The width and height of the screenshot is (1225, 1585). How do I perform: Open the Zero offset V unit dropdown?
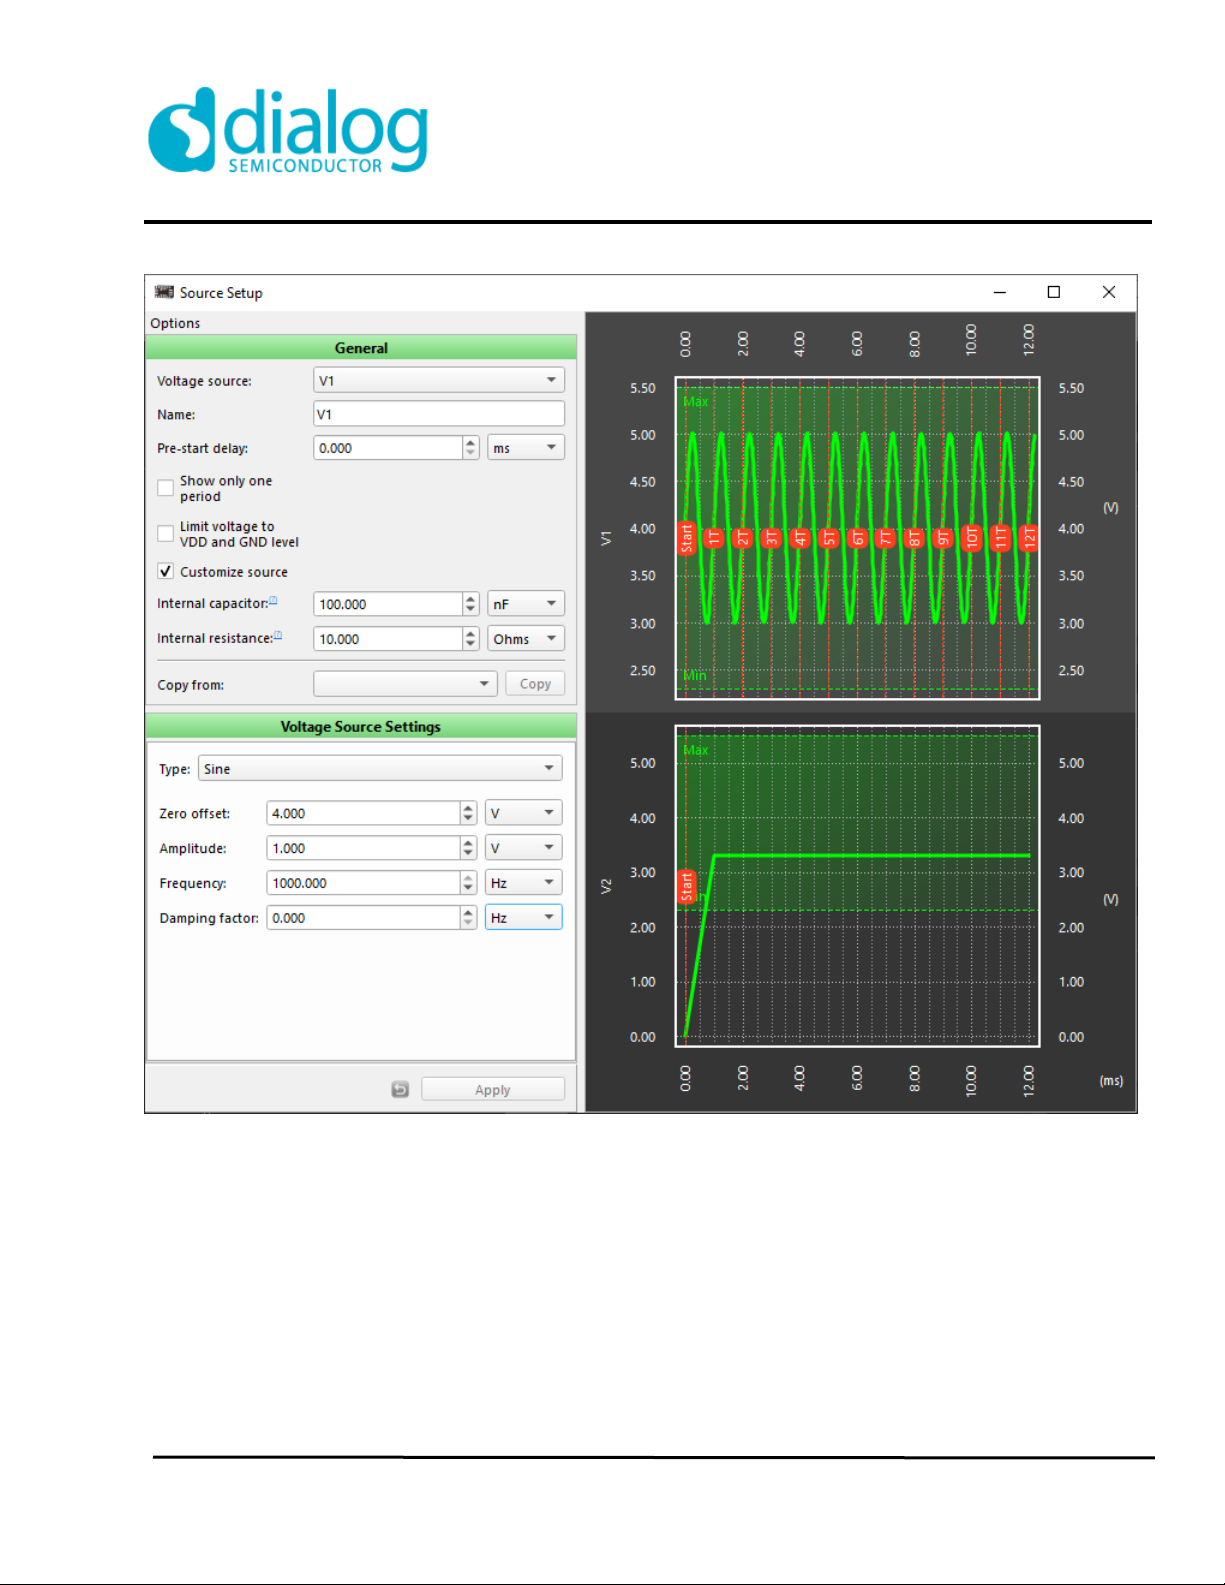pos(523,813)
